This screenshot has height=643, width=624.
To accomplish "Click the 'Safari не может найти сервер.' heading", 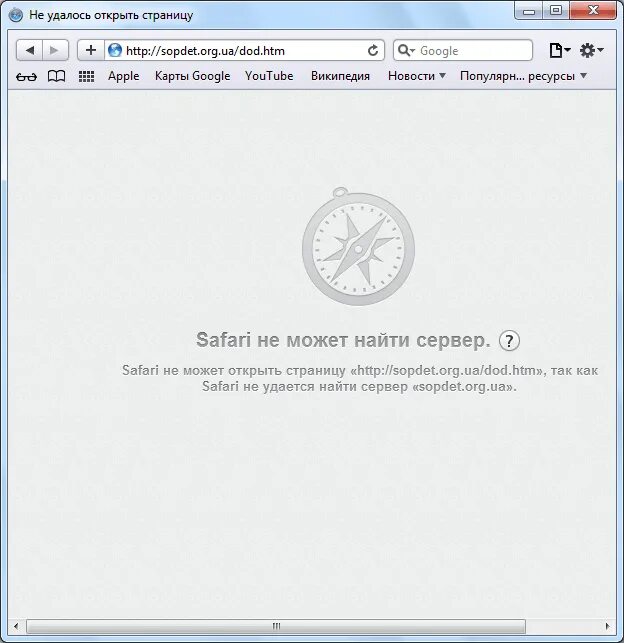I will pos(343,340).
